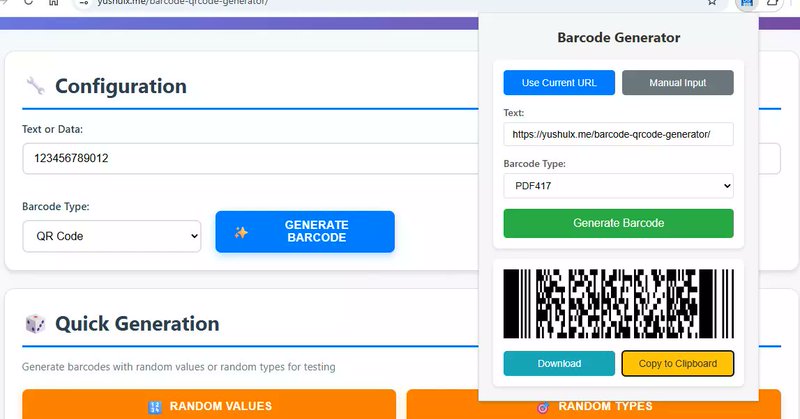Click the wrench icon beside Configuration

point(35,86)
